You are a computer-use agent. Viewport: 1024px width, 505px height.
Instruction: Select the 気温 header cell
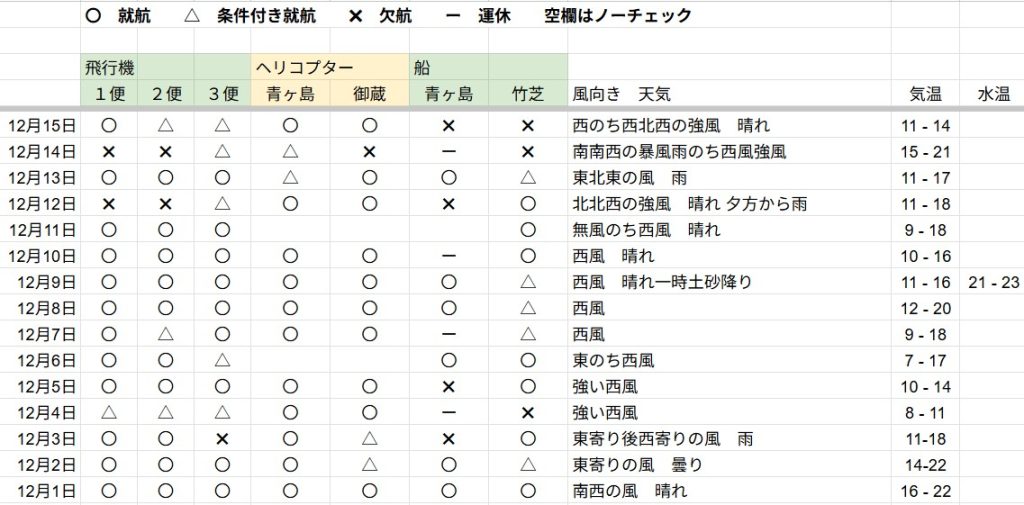[925, 94]
